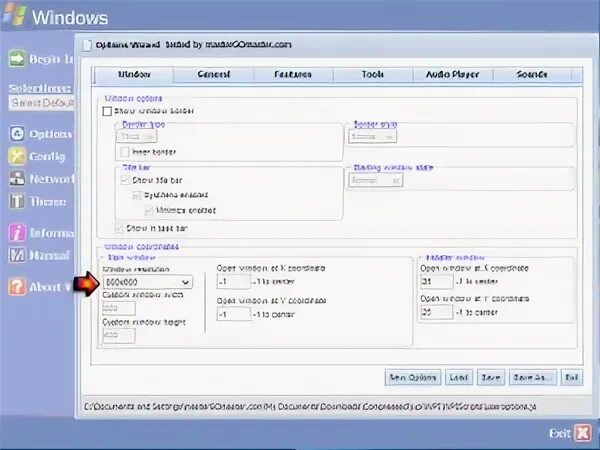Toggle Show in task bar checkbox
Screen dimensions: 600x450
pos(119,228)
